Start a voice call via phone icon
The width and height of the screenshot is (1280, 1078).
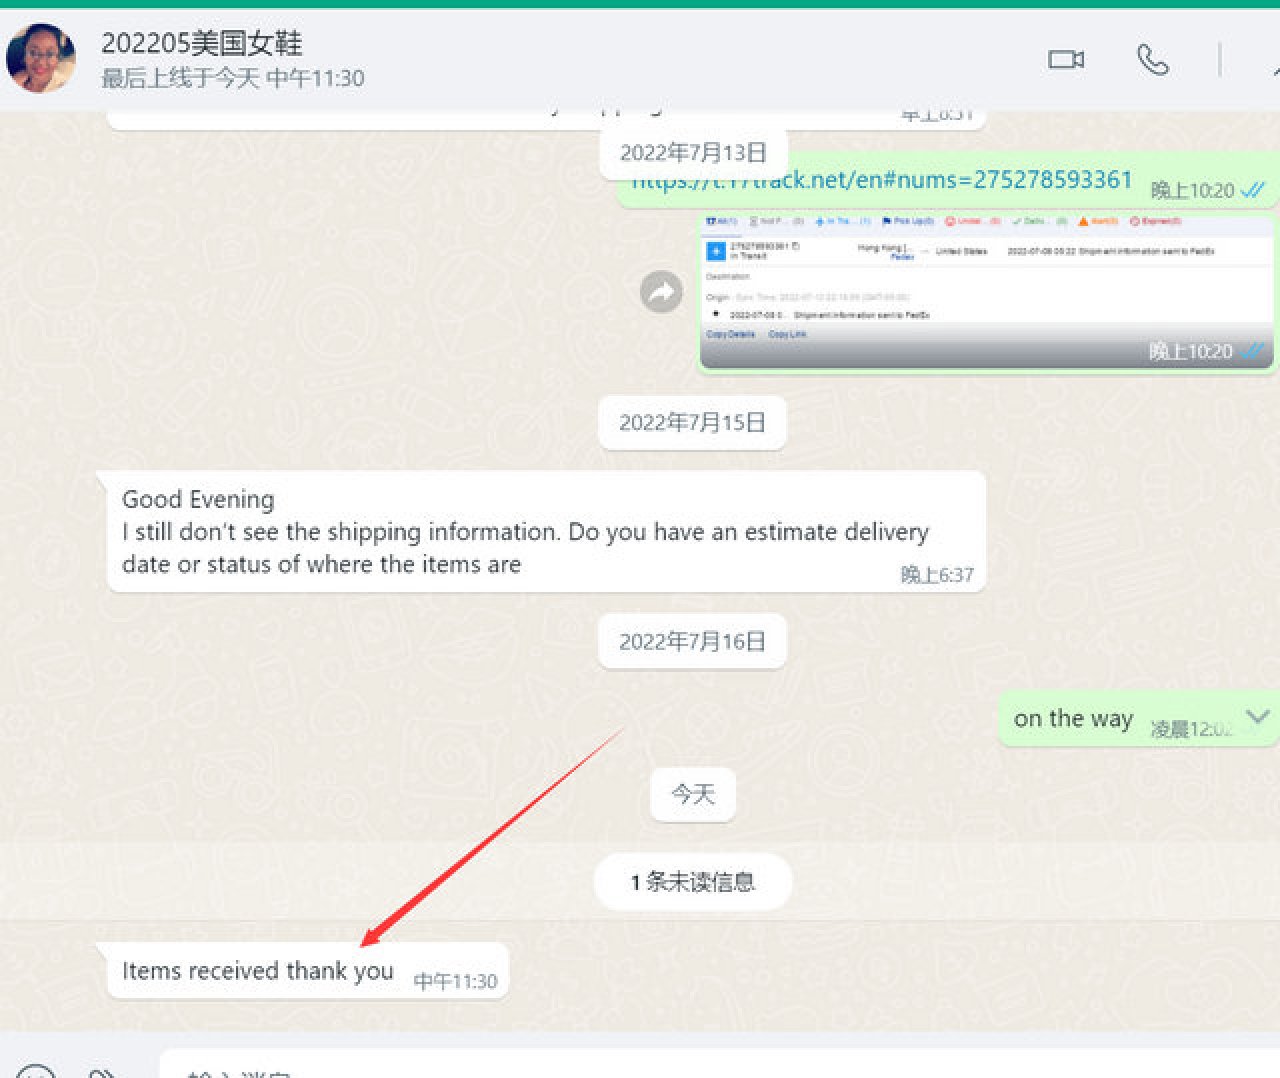coord(1152,60)
